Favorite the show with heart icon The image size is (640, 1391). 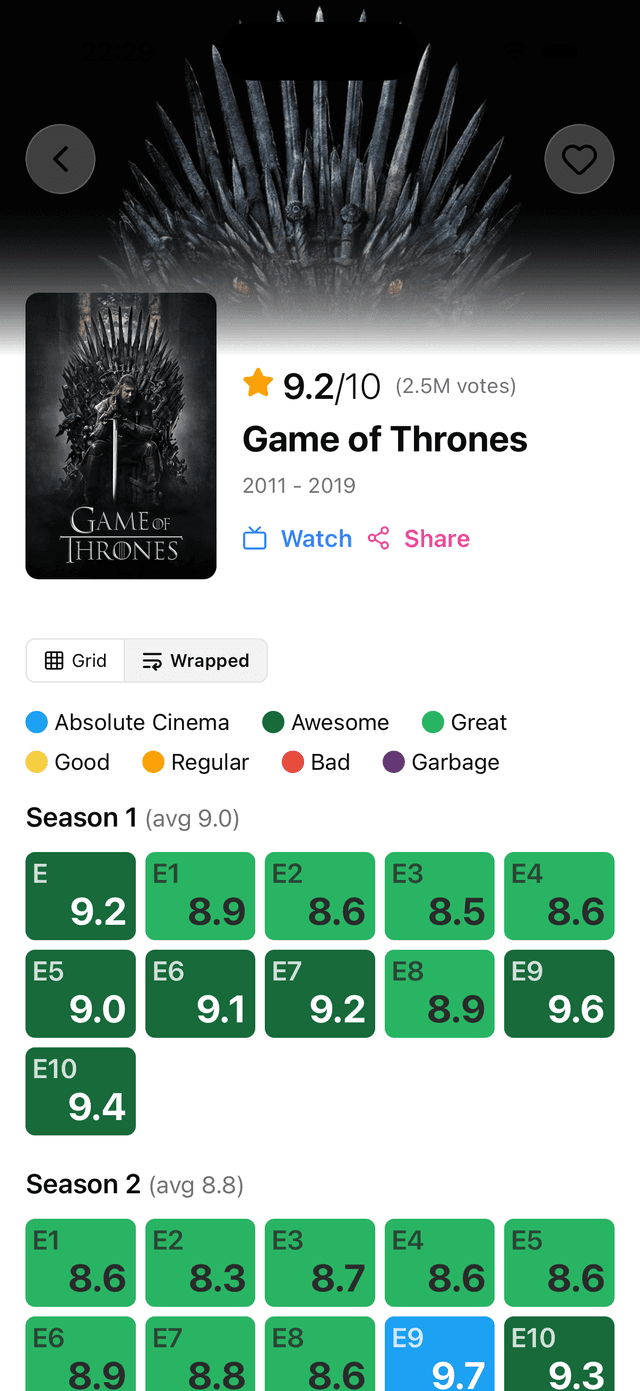579,159
